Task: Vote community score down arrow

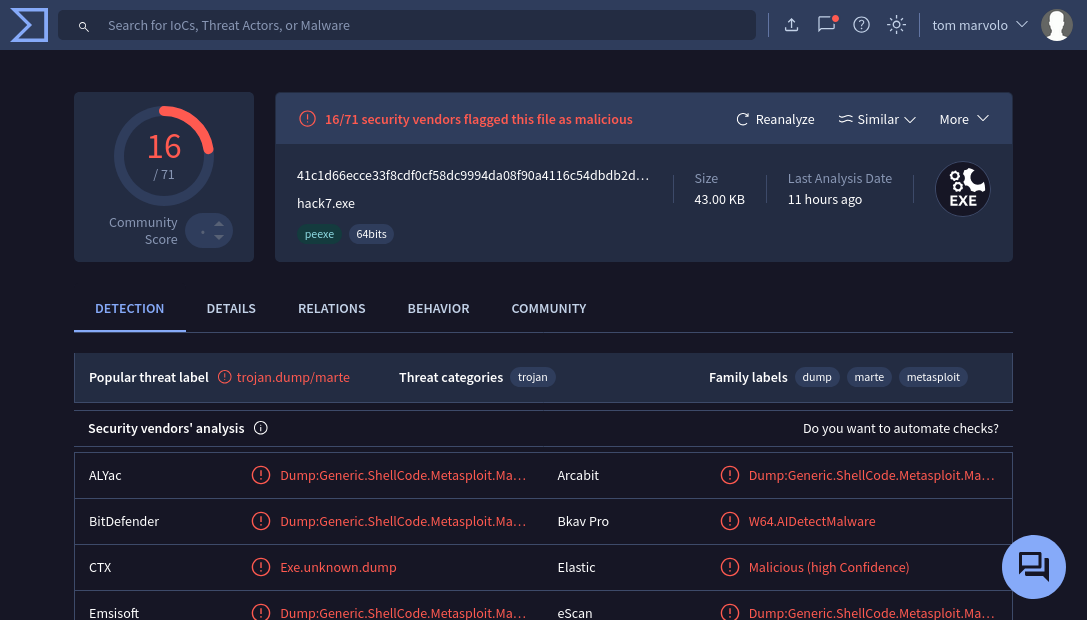Action: coord(219,238)
